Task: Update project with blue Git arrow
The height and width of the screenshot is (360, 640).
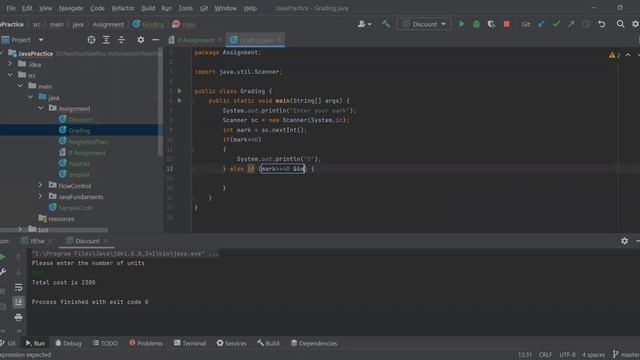Action: pos(541,24)
